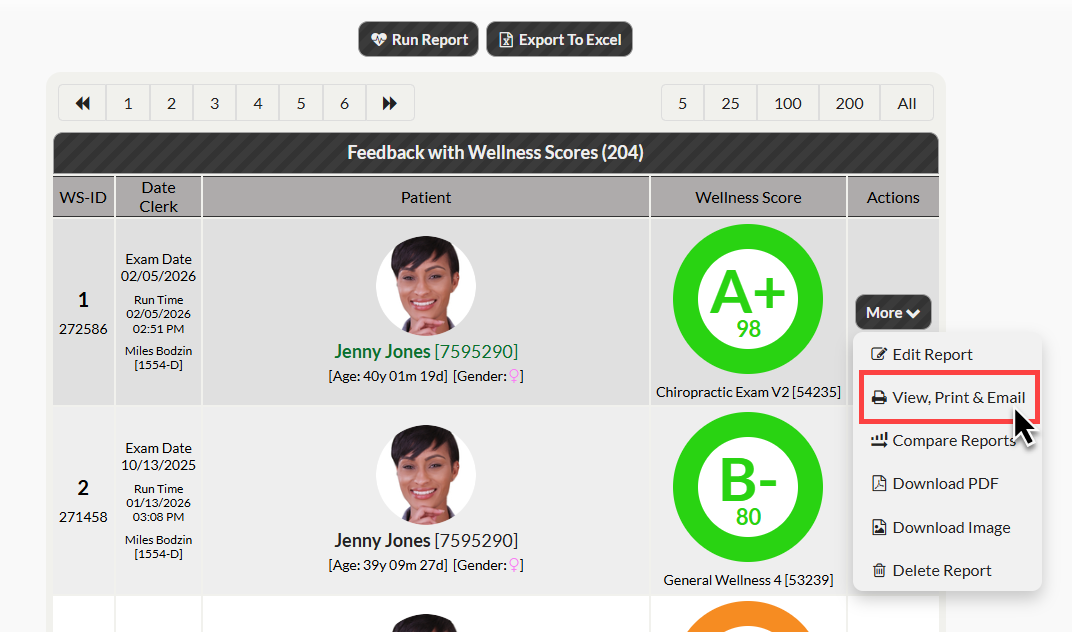The image size is (1072, 632).
Task: Click Age: 40y 01m 19d text
Action: (388, 376)
